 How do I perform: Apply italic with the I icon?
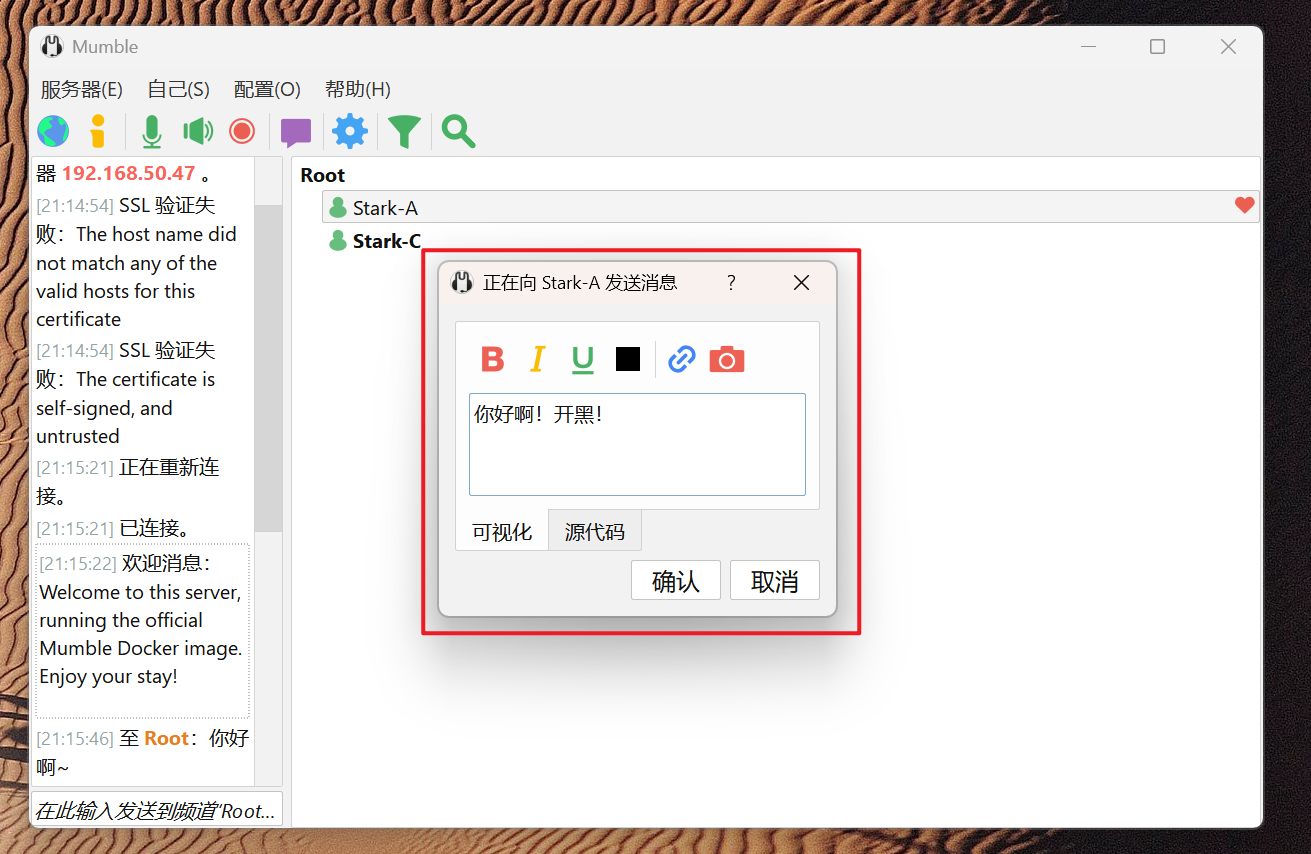(x=537, y=359)
